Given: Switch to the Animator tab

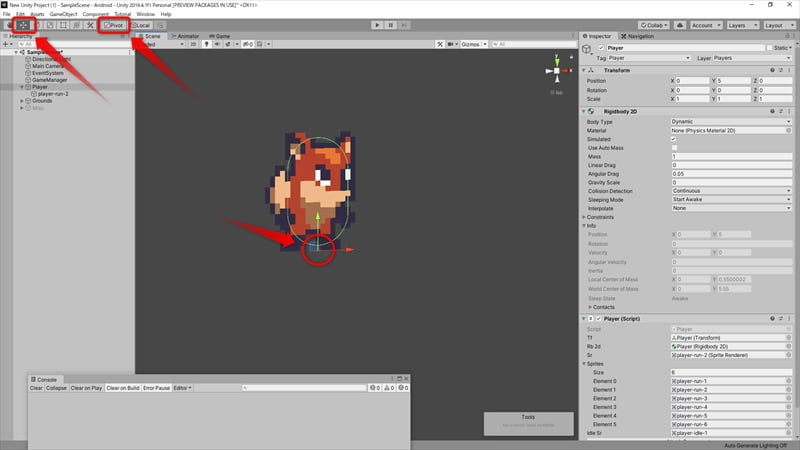Looking at the screenshot, I should point(185,36).
